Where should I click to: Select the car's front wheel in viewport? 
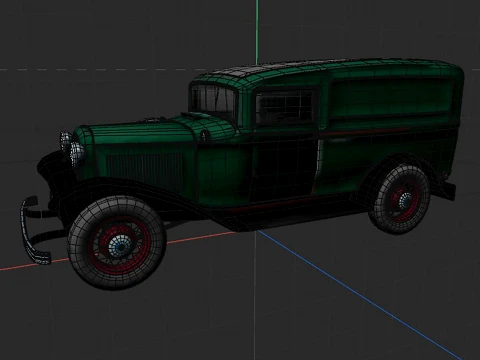pyautogui.click(x=117, y=243)
